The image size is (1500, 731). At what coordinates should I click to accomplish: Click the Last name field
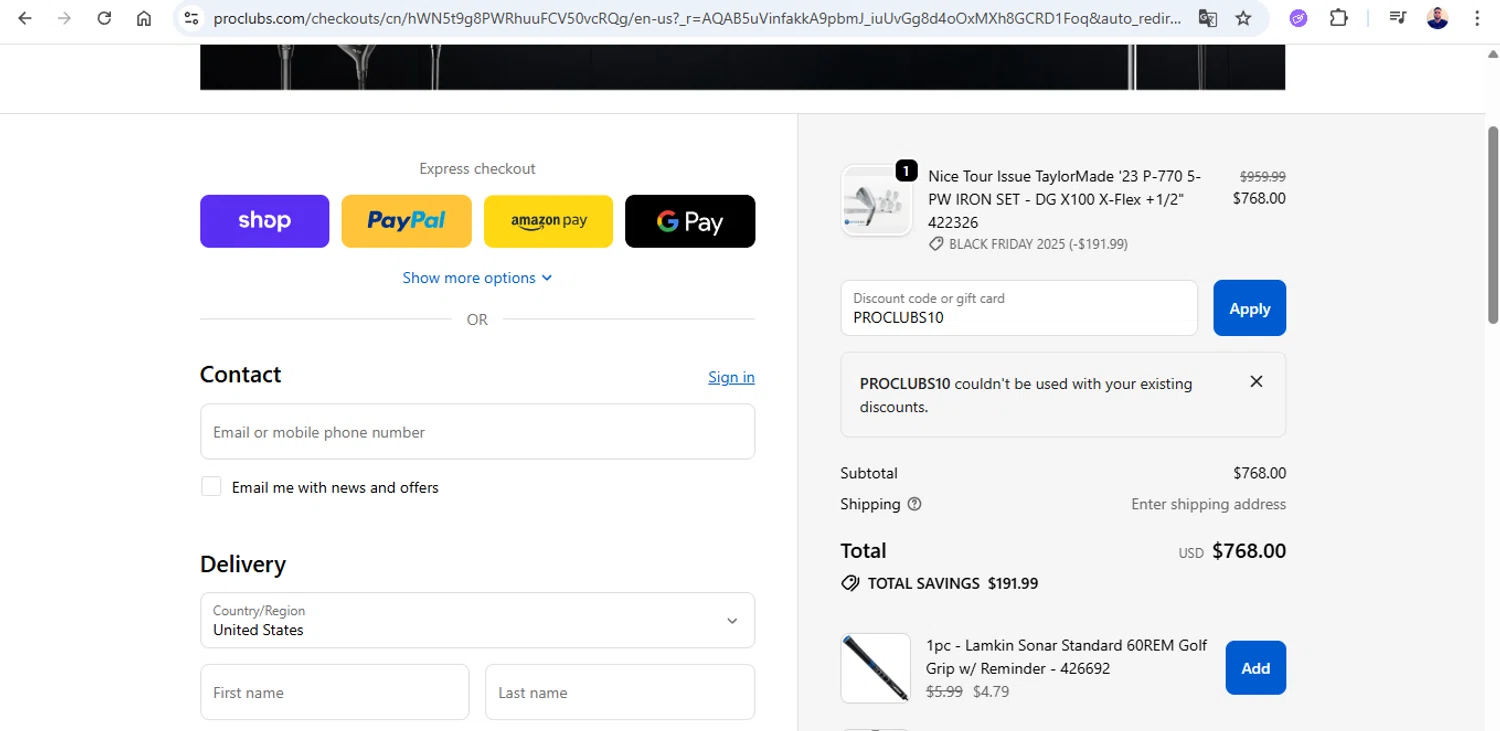point(620,692)
